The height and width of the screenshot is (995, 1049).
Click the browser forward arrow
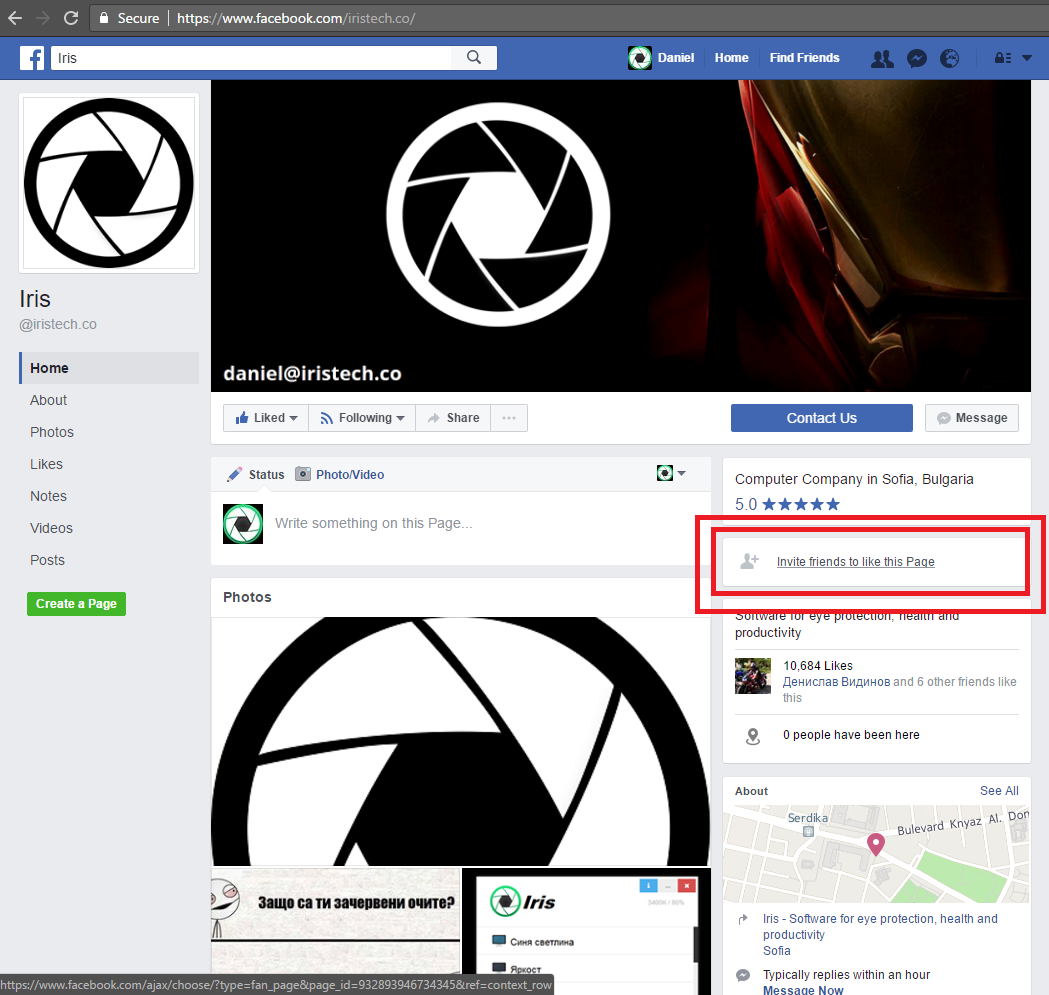pos(43,18)
